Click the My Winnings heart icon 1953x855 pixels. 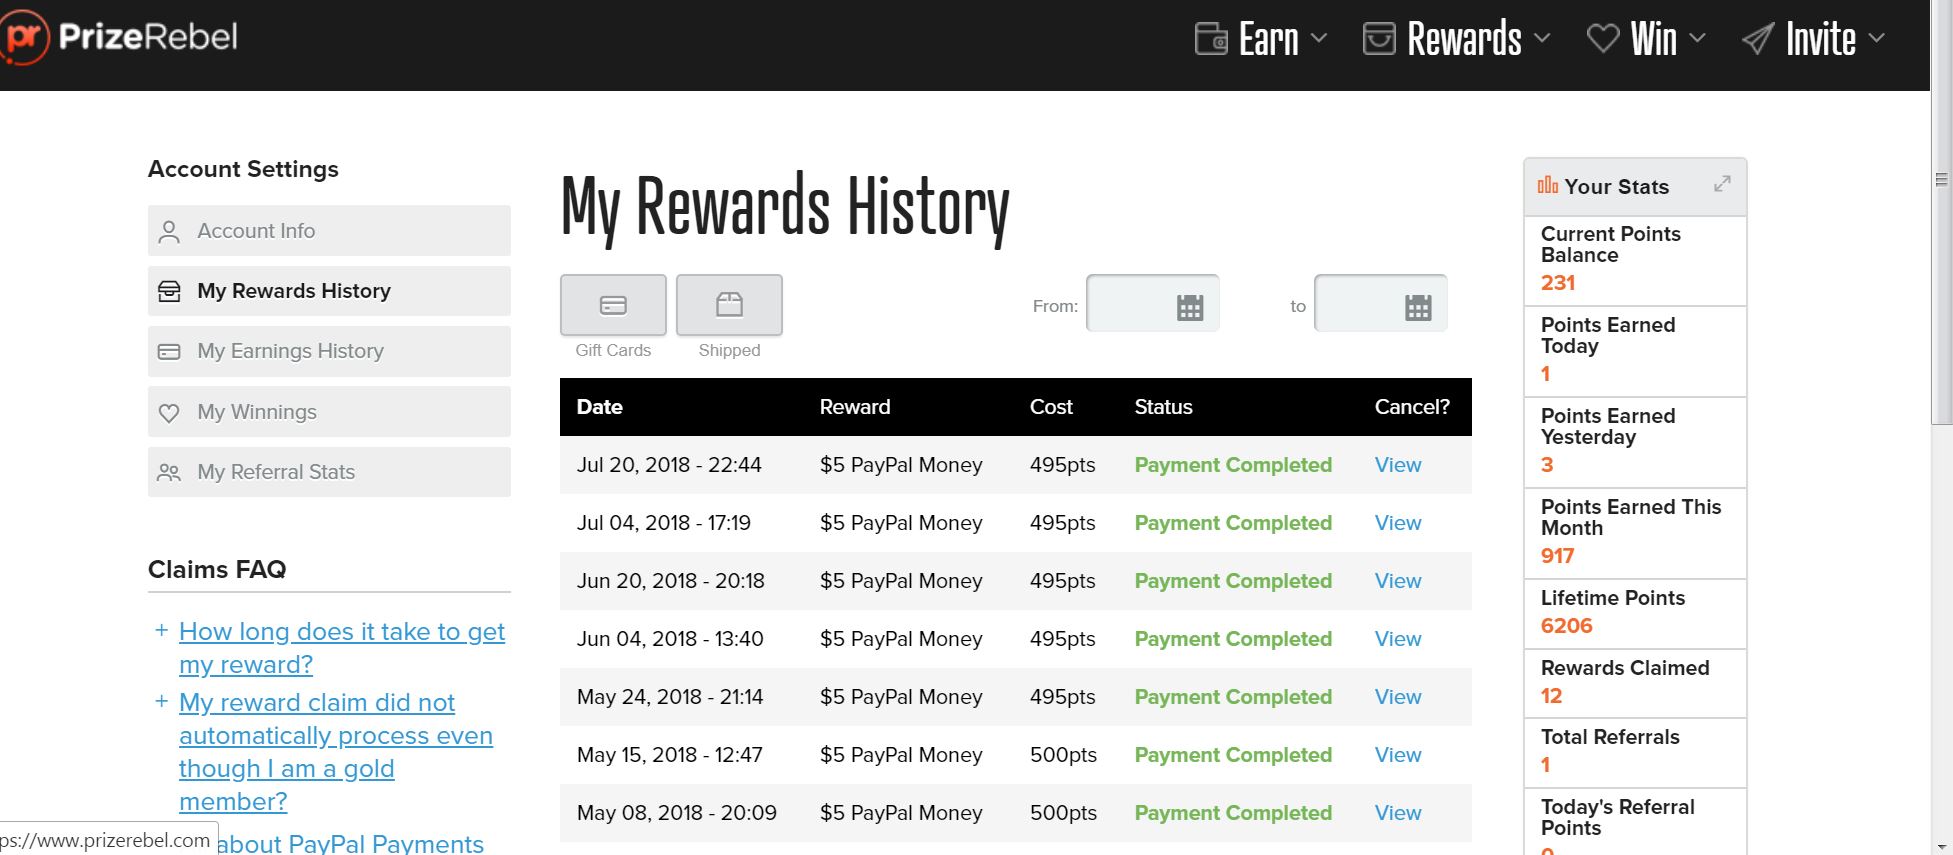click(x=169, y=413)
